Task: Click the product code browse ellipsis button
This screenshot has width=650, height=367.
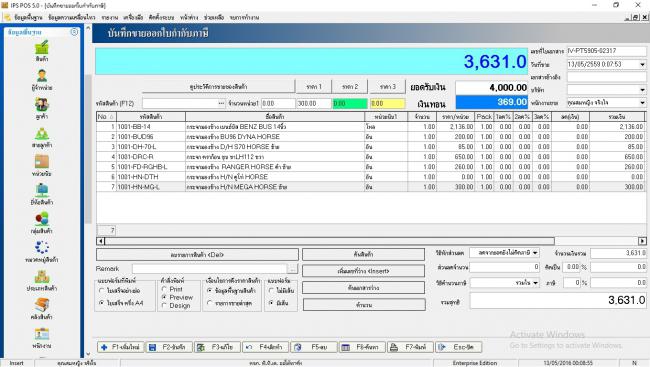Action: 221,103
